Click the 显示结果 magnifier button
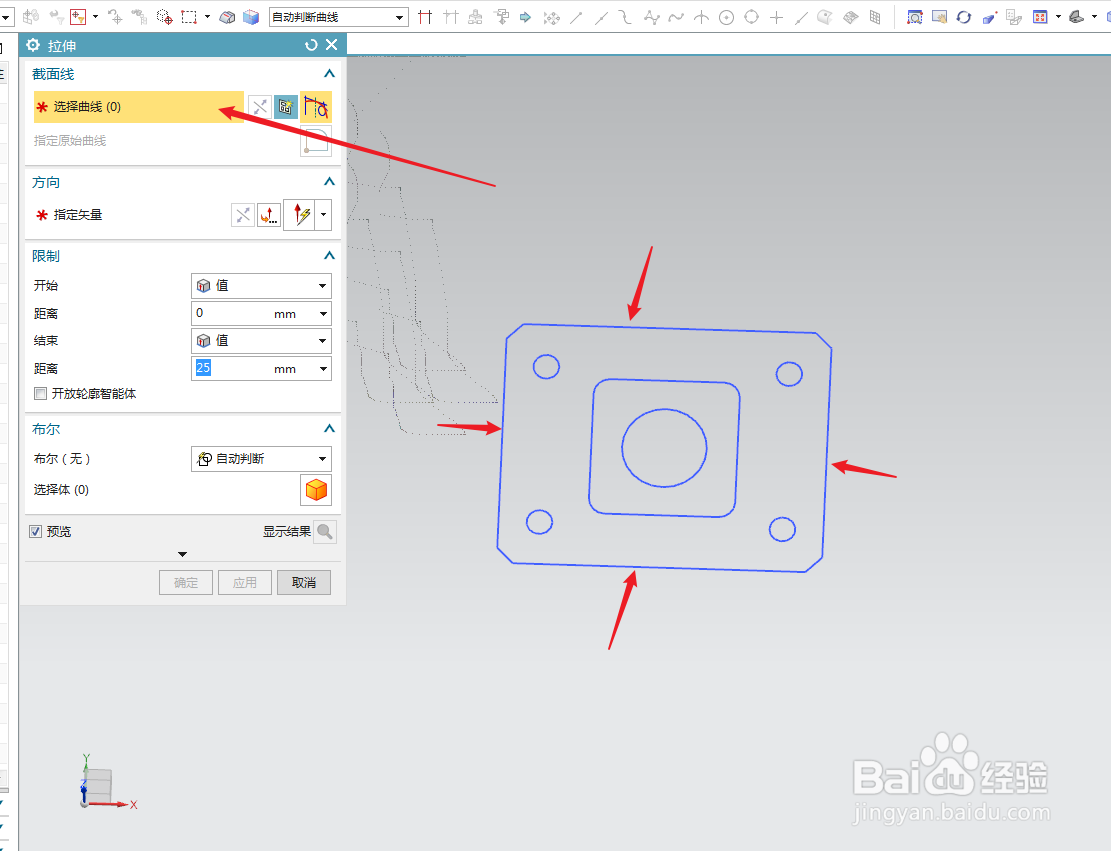Screen dimensions: 1111x851 pos(325,531)
